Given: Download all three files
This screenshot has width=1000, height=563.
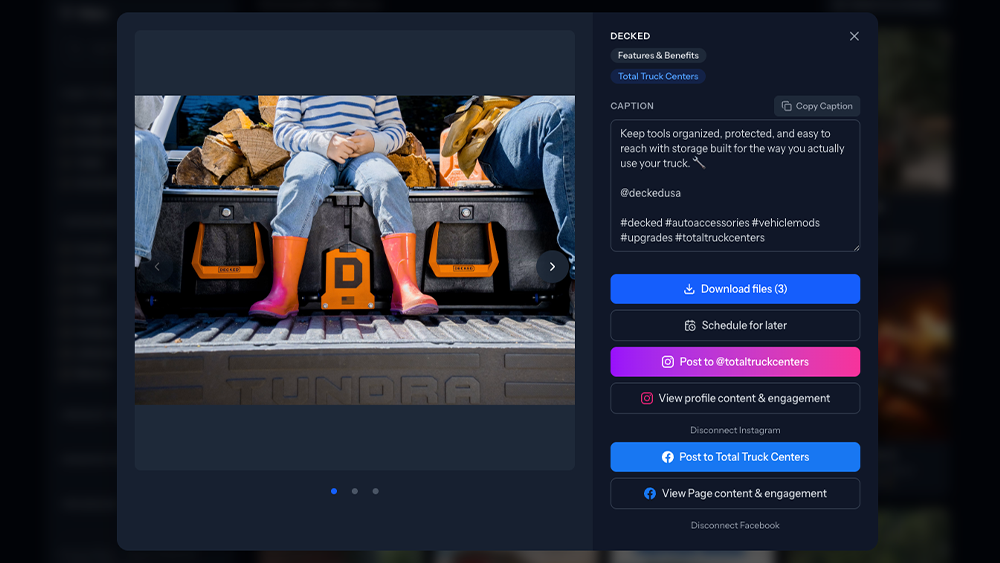Looking at the screenshot, I should coord(735,289).
